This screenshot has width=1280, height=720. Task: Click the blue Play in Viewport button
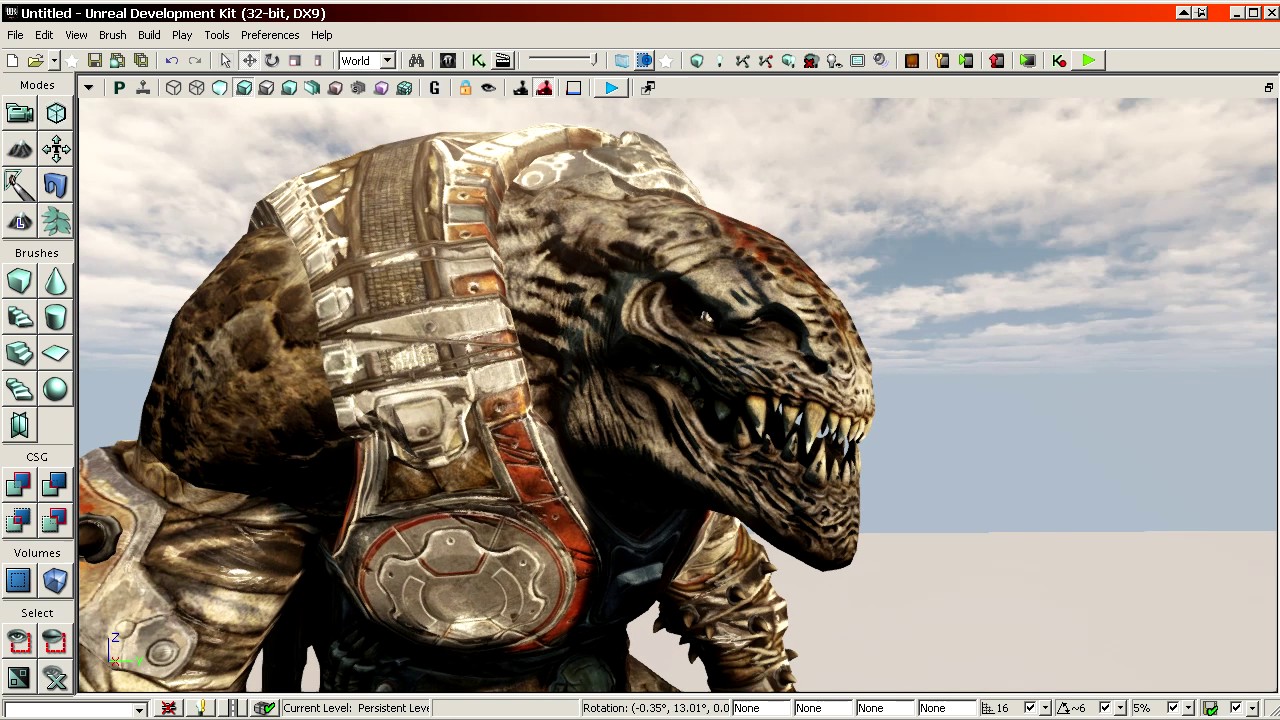click(x=611, y=88)
